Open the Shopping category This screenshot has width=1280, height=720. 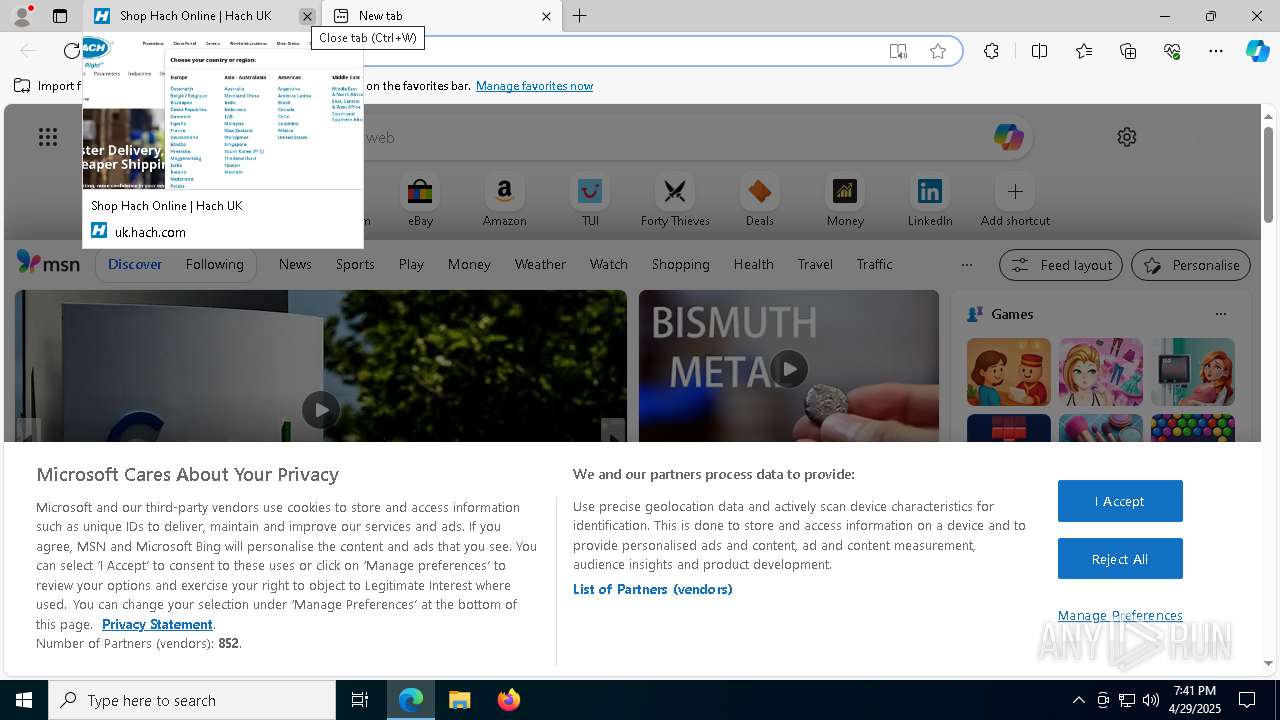[680, 264]
